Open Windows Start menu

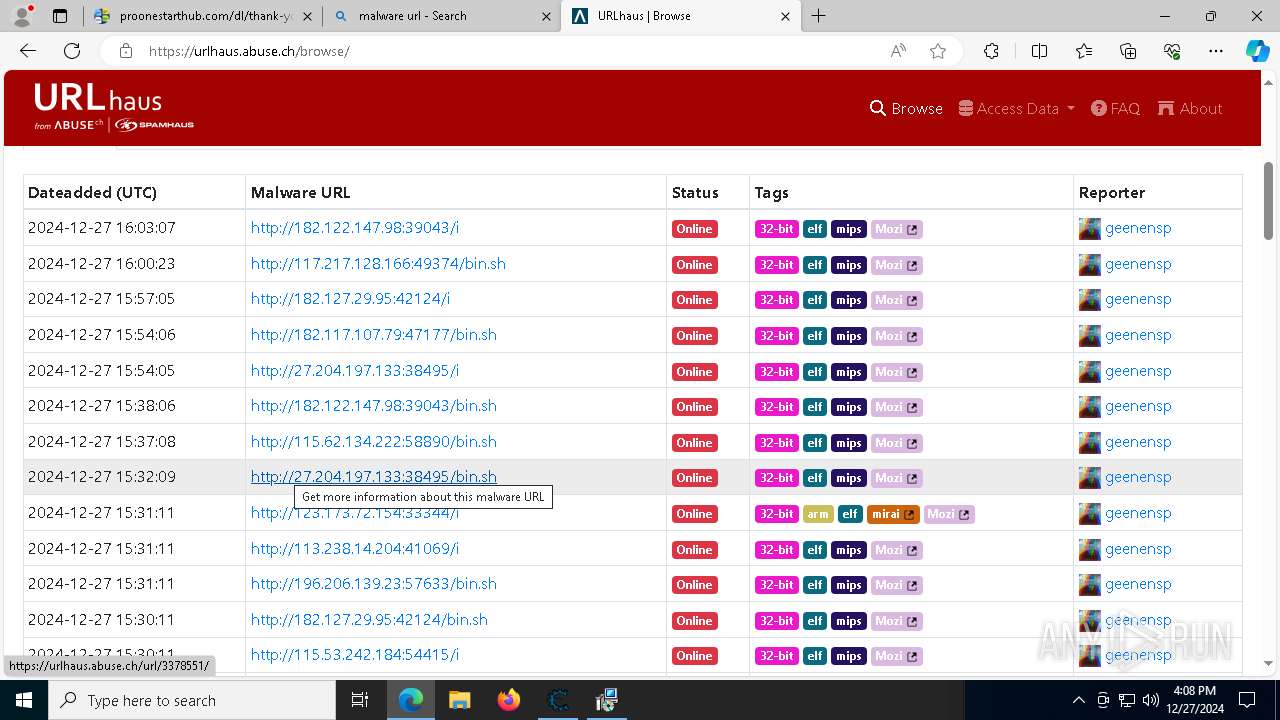24,700
